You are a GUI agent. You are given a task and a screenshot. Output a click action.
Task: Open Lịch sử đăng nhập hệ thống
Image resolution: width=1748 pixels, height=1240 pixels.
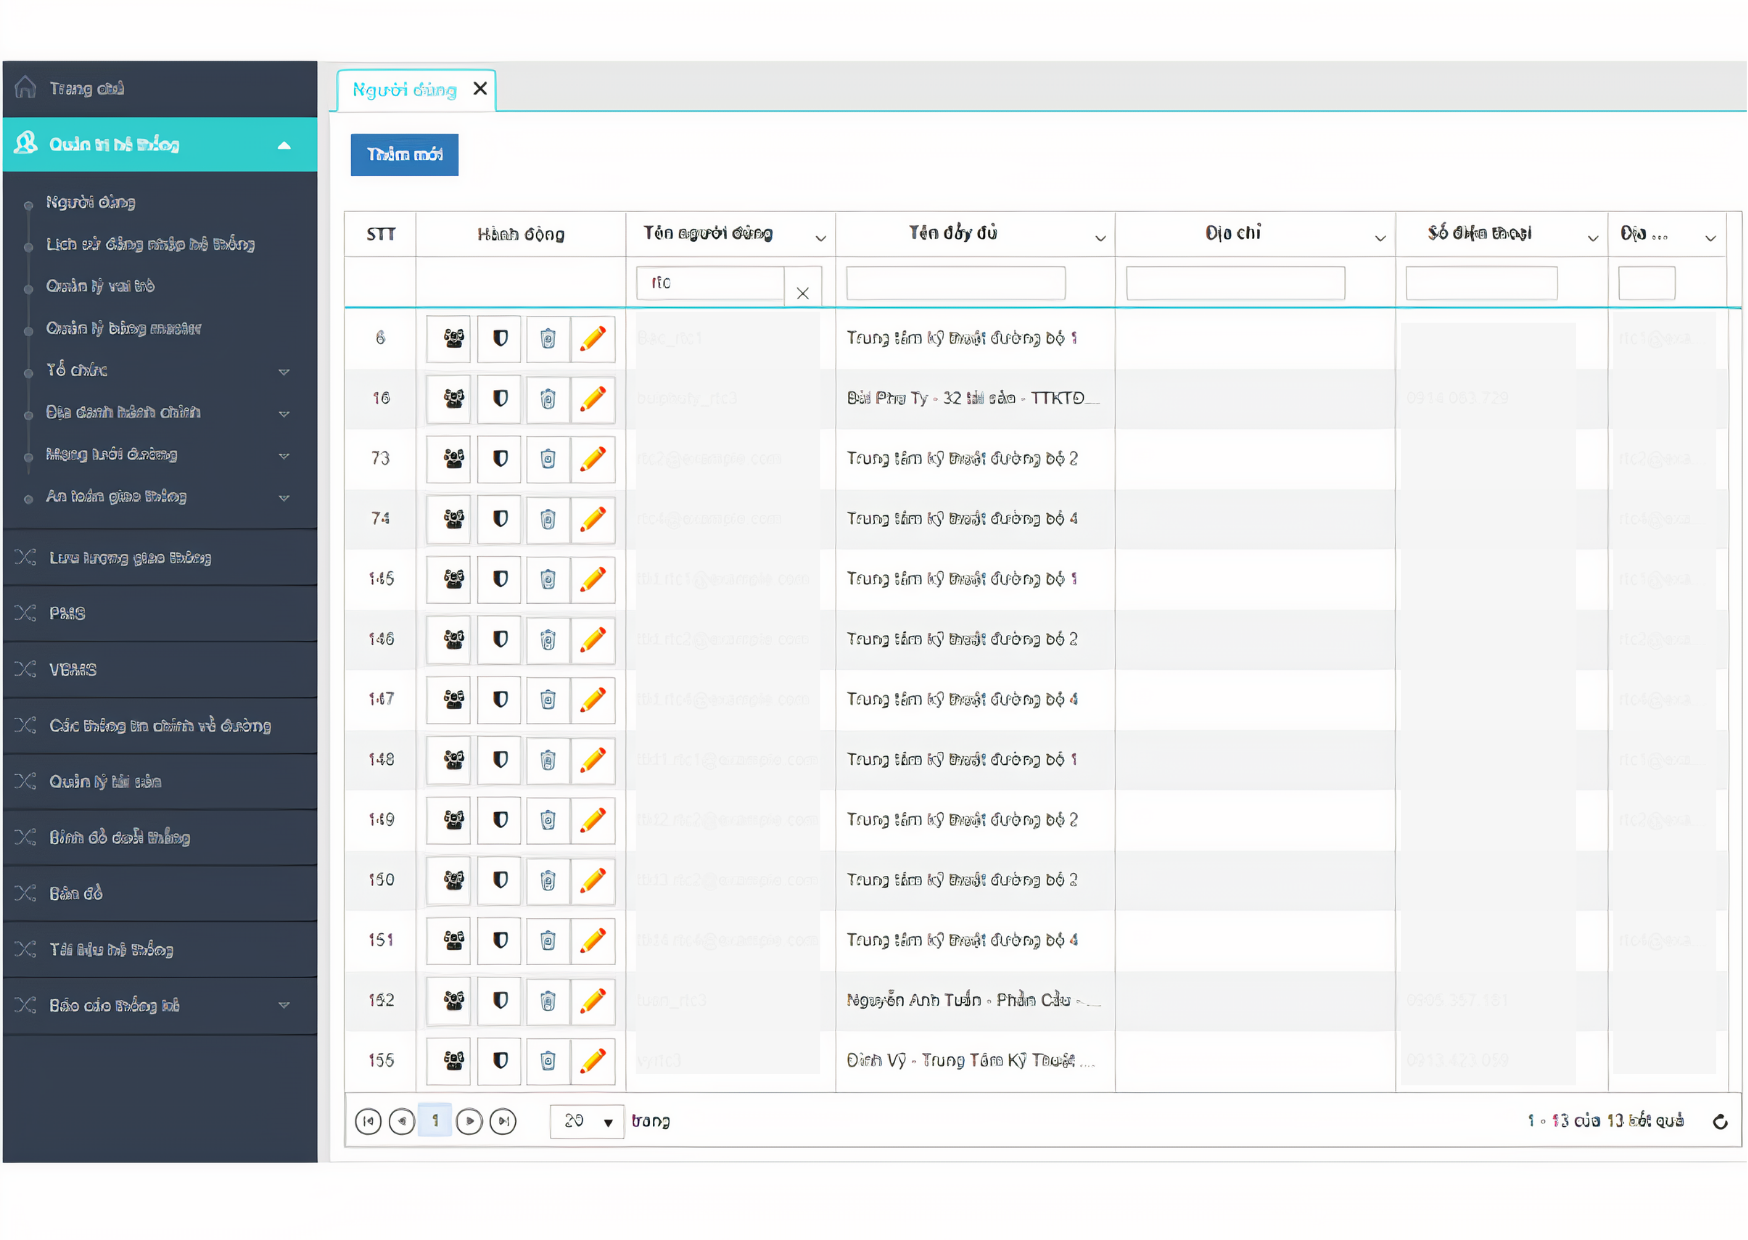point(150,244)
